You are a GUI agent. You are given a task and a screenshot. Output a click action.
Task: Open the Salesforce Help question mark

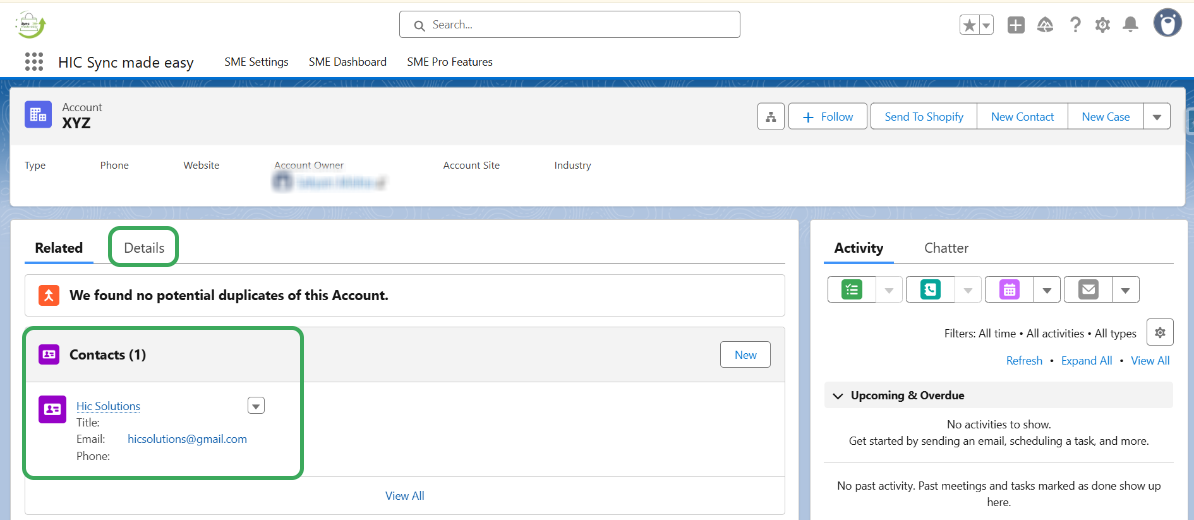click(1075, 25)
